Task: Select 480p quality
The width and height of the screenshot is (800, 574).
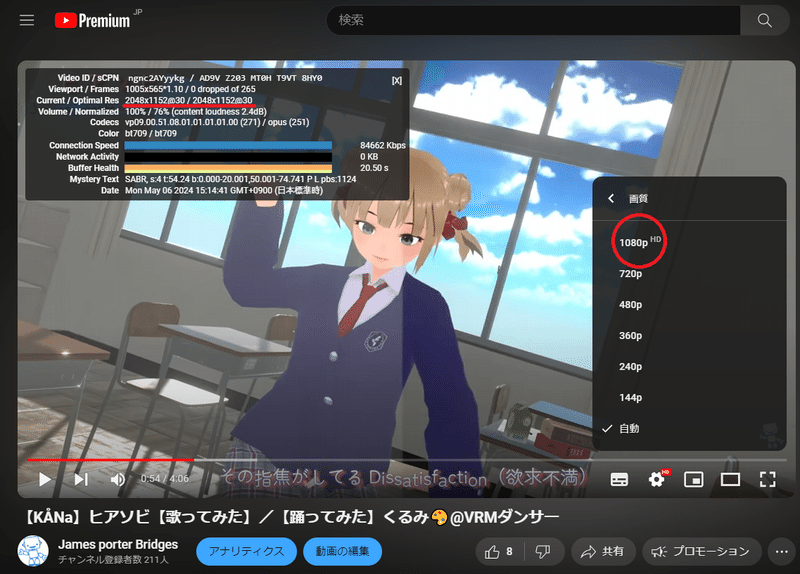Action: pos(689,305)
